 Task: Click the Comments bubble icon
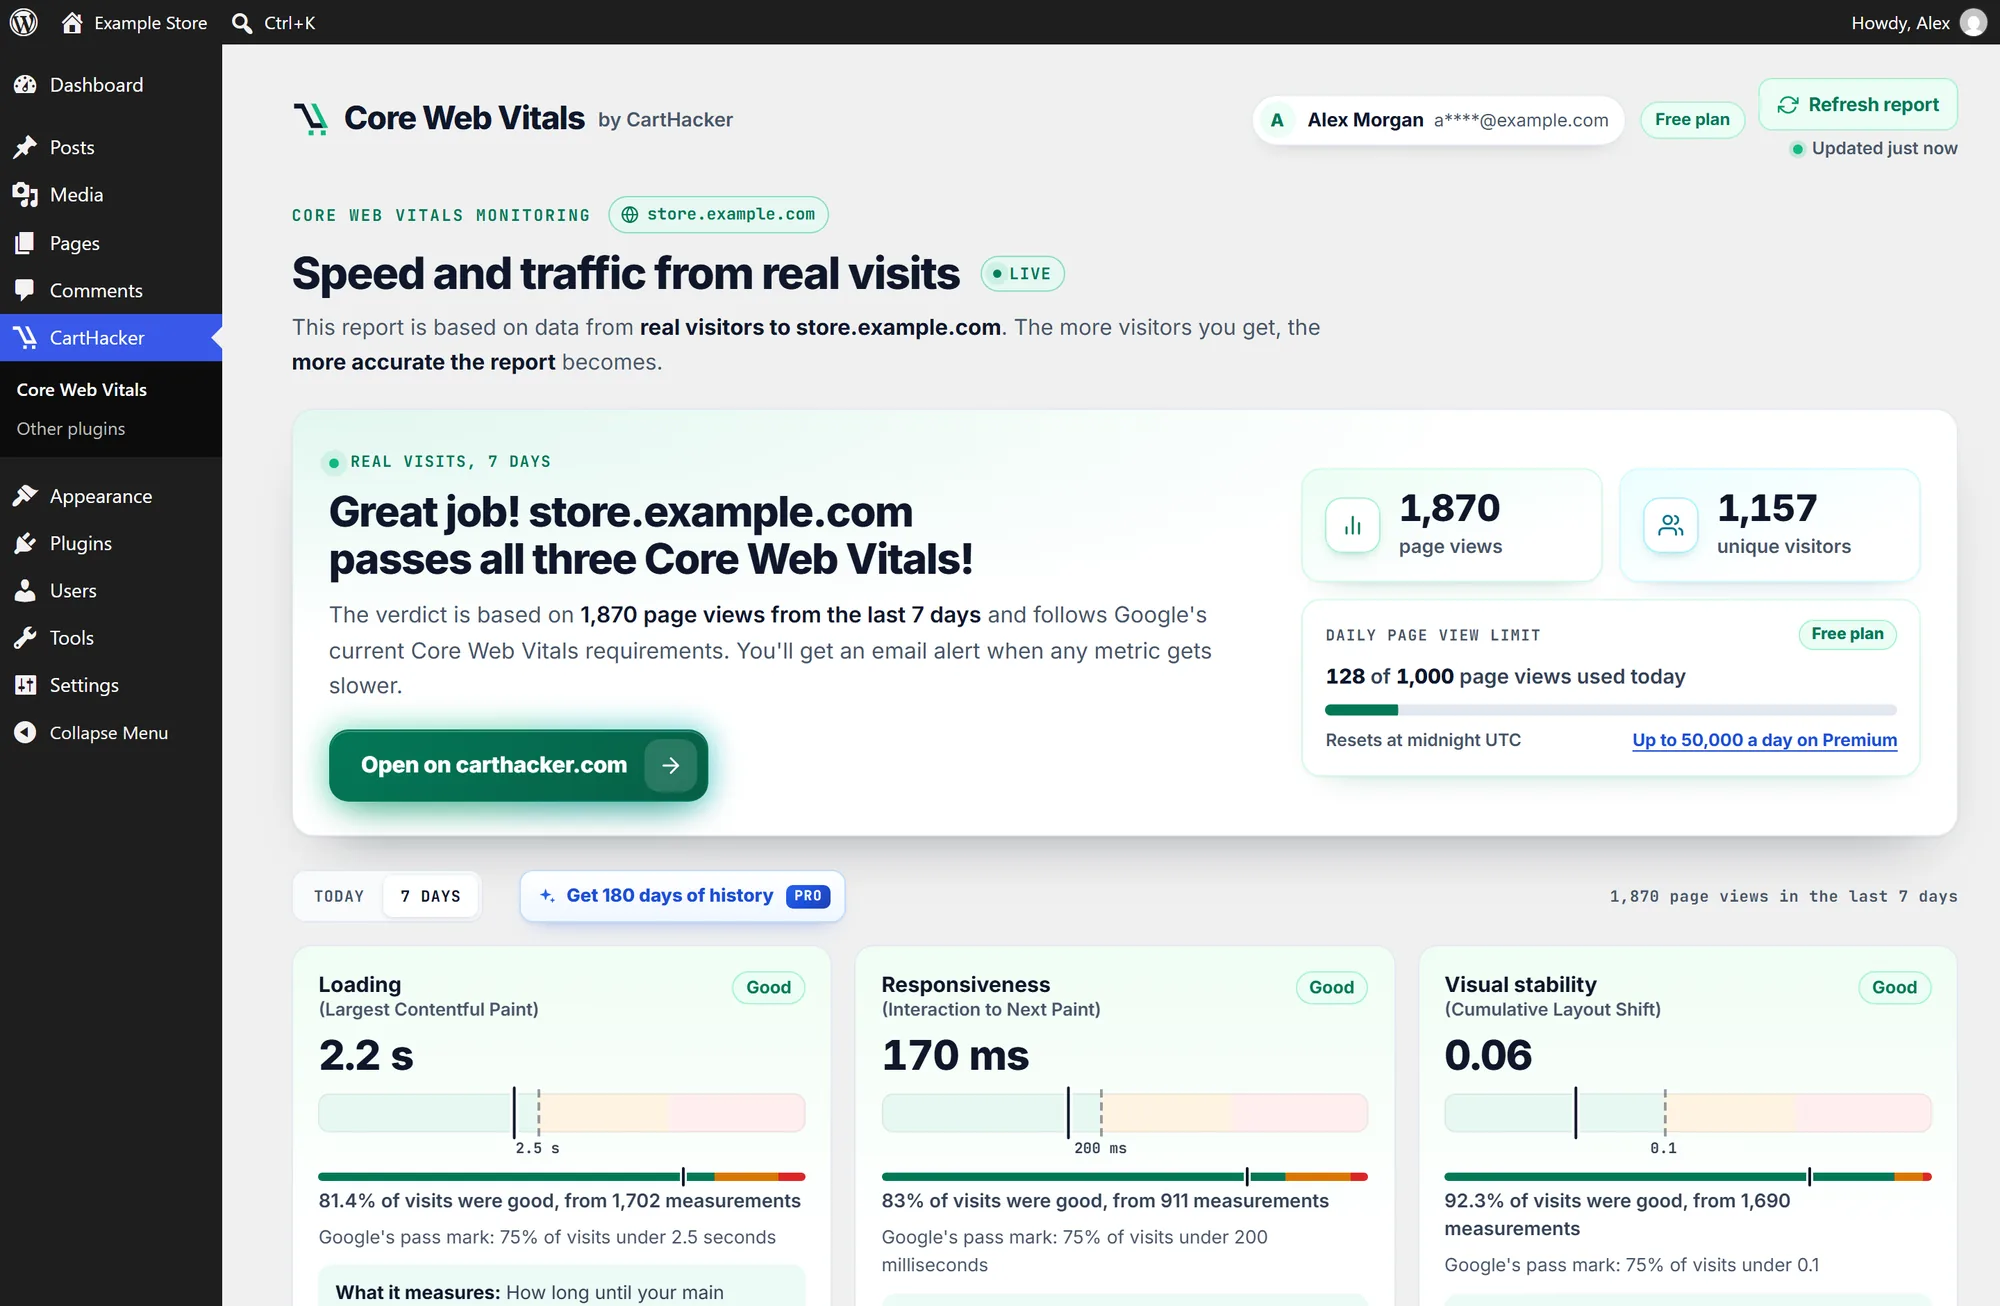[x=25, y=290]
